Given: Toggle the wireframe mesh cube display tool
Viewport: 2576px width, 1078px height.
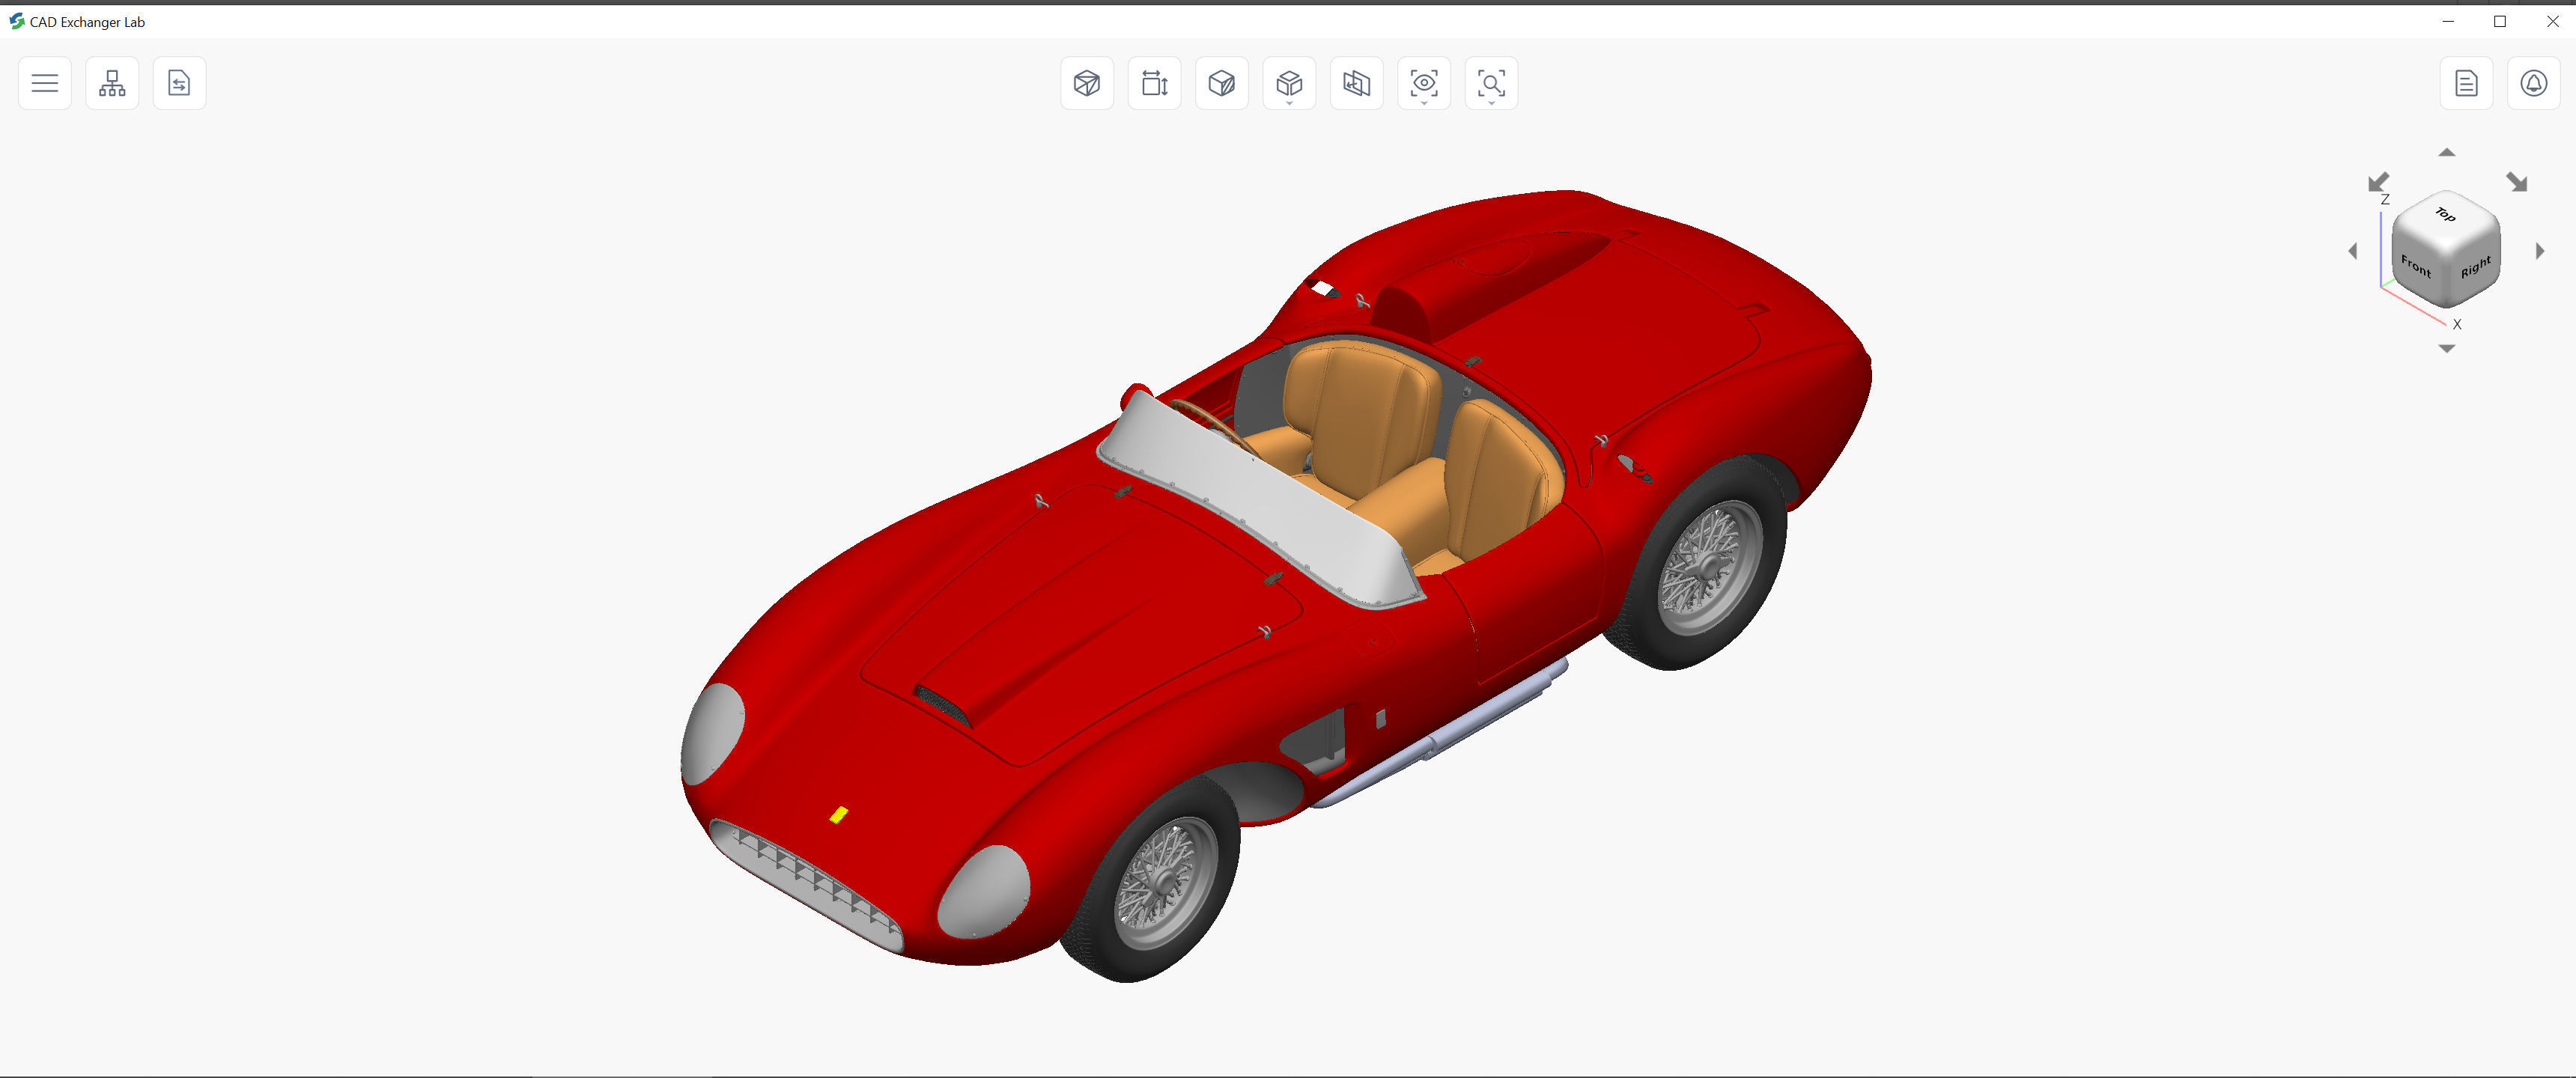Looking at the screenshot, I should pyautogui.click(x=1087, y=83).
